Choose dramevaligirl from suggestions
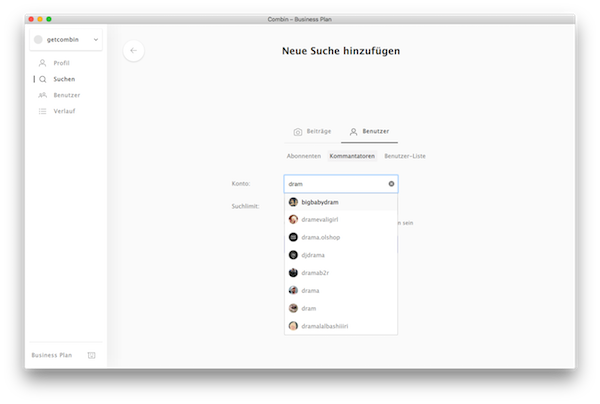This screenshot has height=404, width=600. tap(341, 220)
